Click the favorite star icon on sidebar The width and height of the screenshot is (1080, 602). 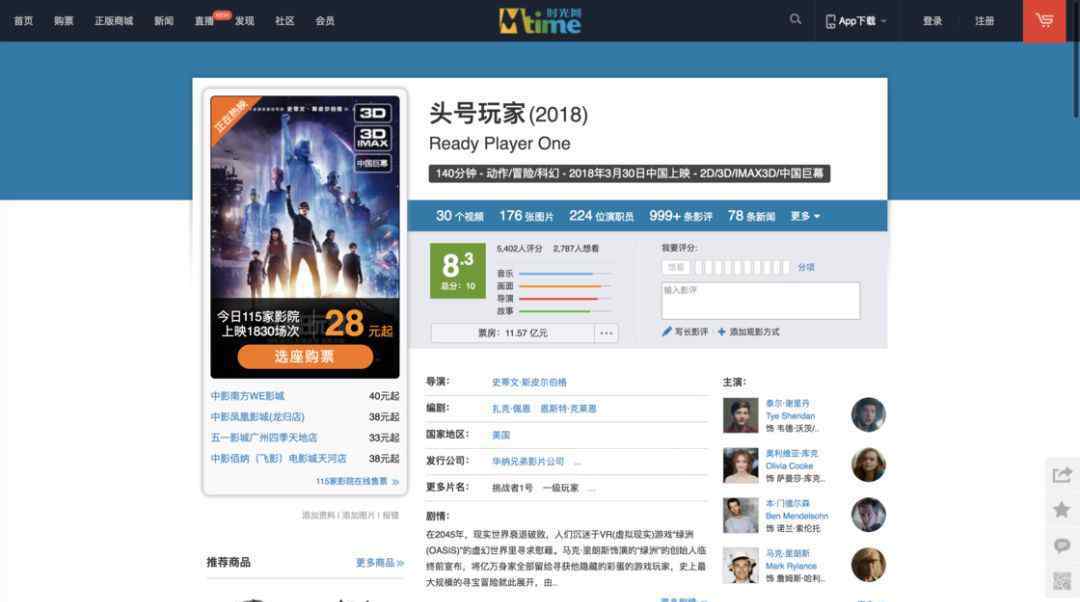1062,510
